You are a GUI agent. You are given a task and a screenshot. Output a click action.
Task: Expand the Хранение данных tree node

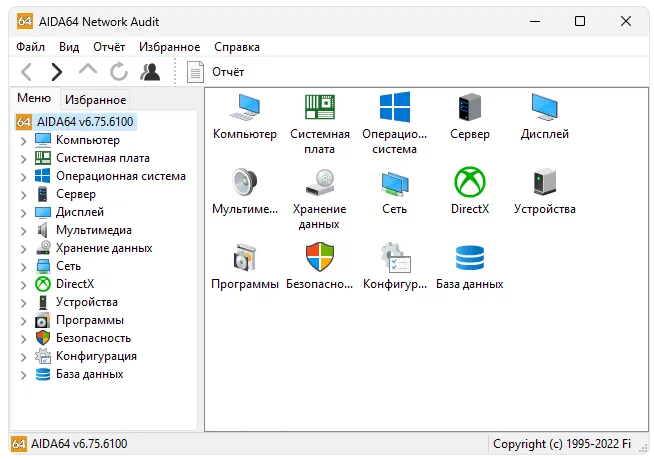pyautogui.click(x=24, y=249)
